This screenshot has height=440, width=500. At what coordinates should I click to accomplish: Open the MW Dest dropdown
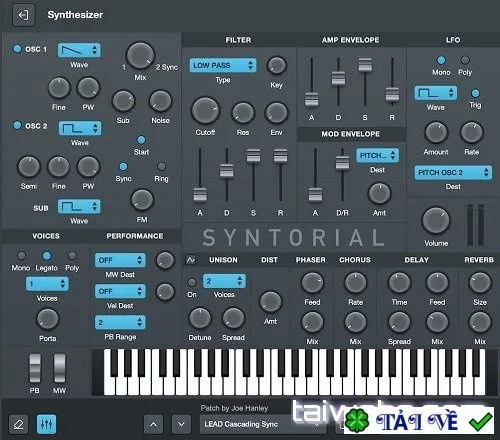tap(120, 260)
